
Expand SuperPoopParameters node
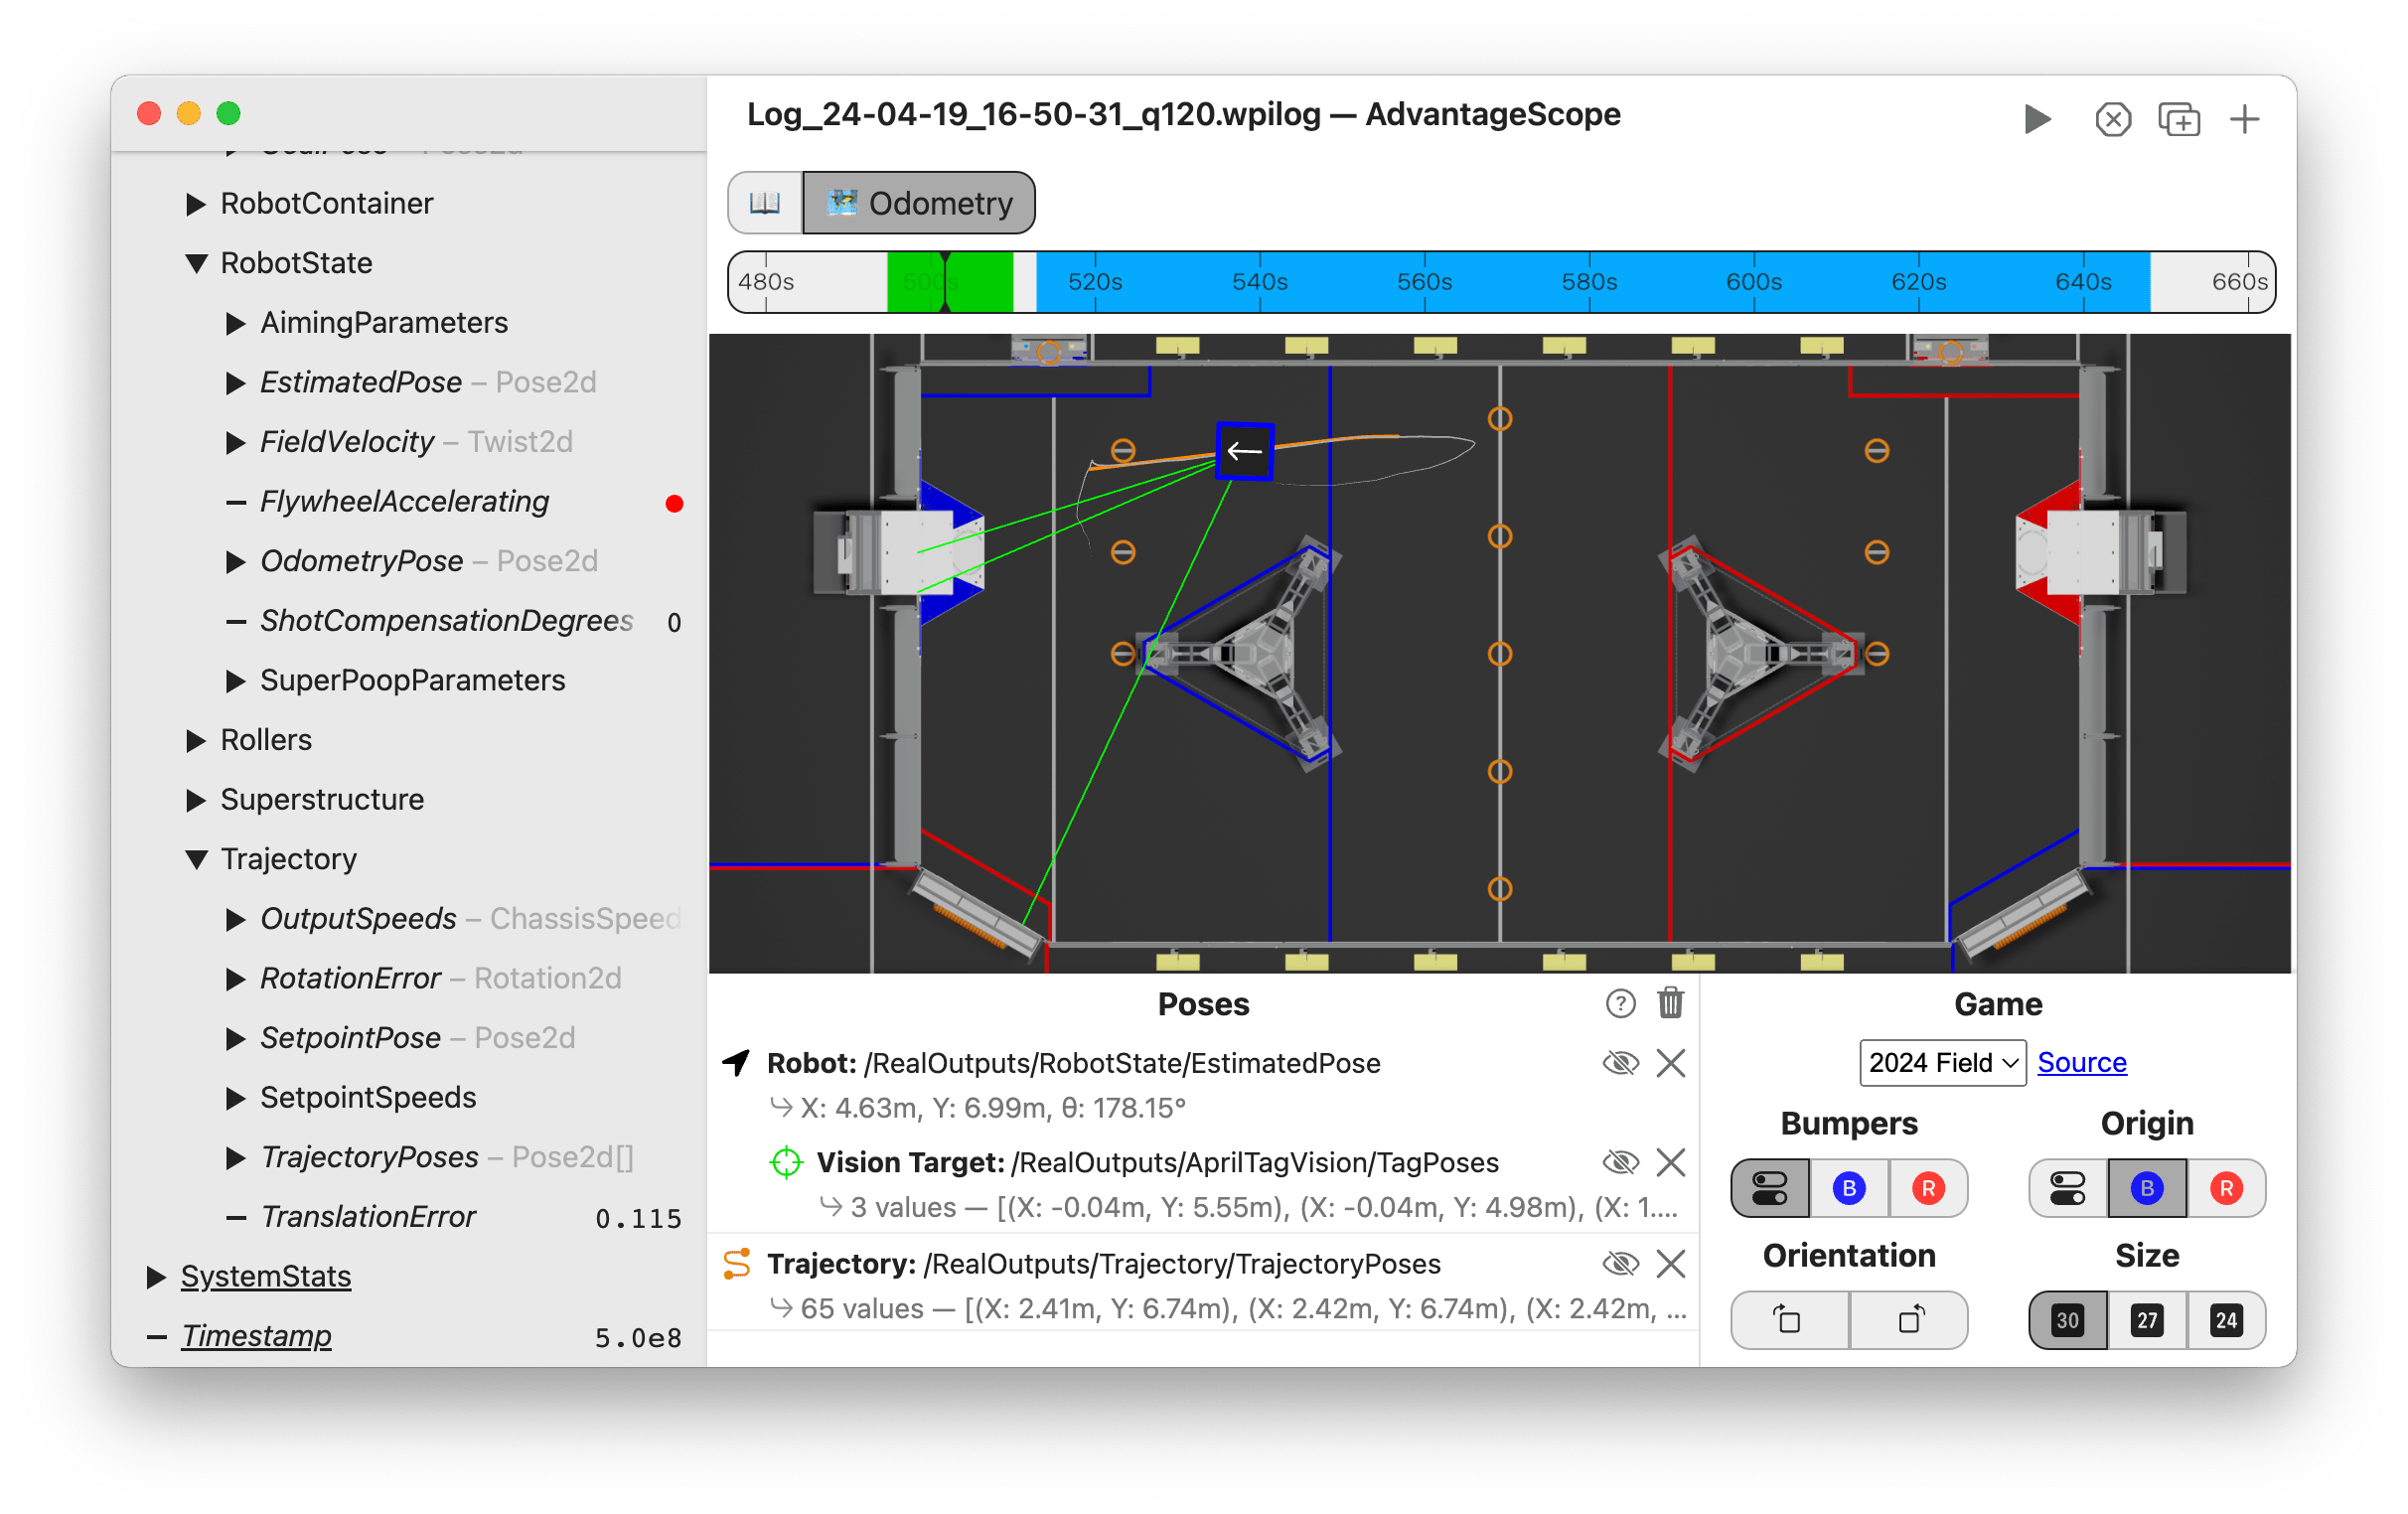pos(236,681)
